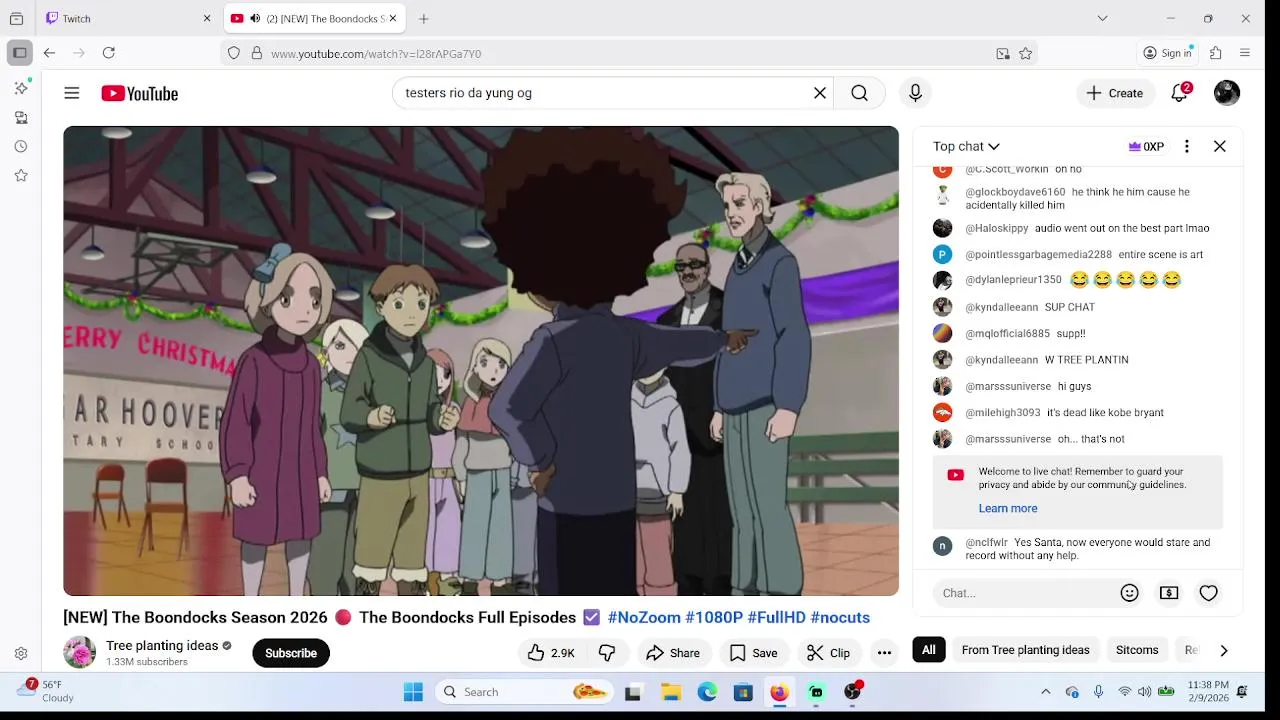
Task: Reload the page in Firefox
Action: (109, 53)
